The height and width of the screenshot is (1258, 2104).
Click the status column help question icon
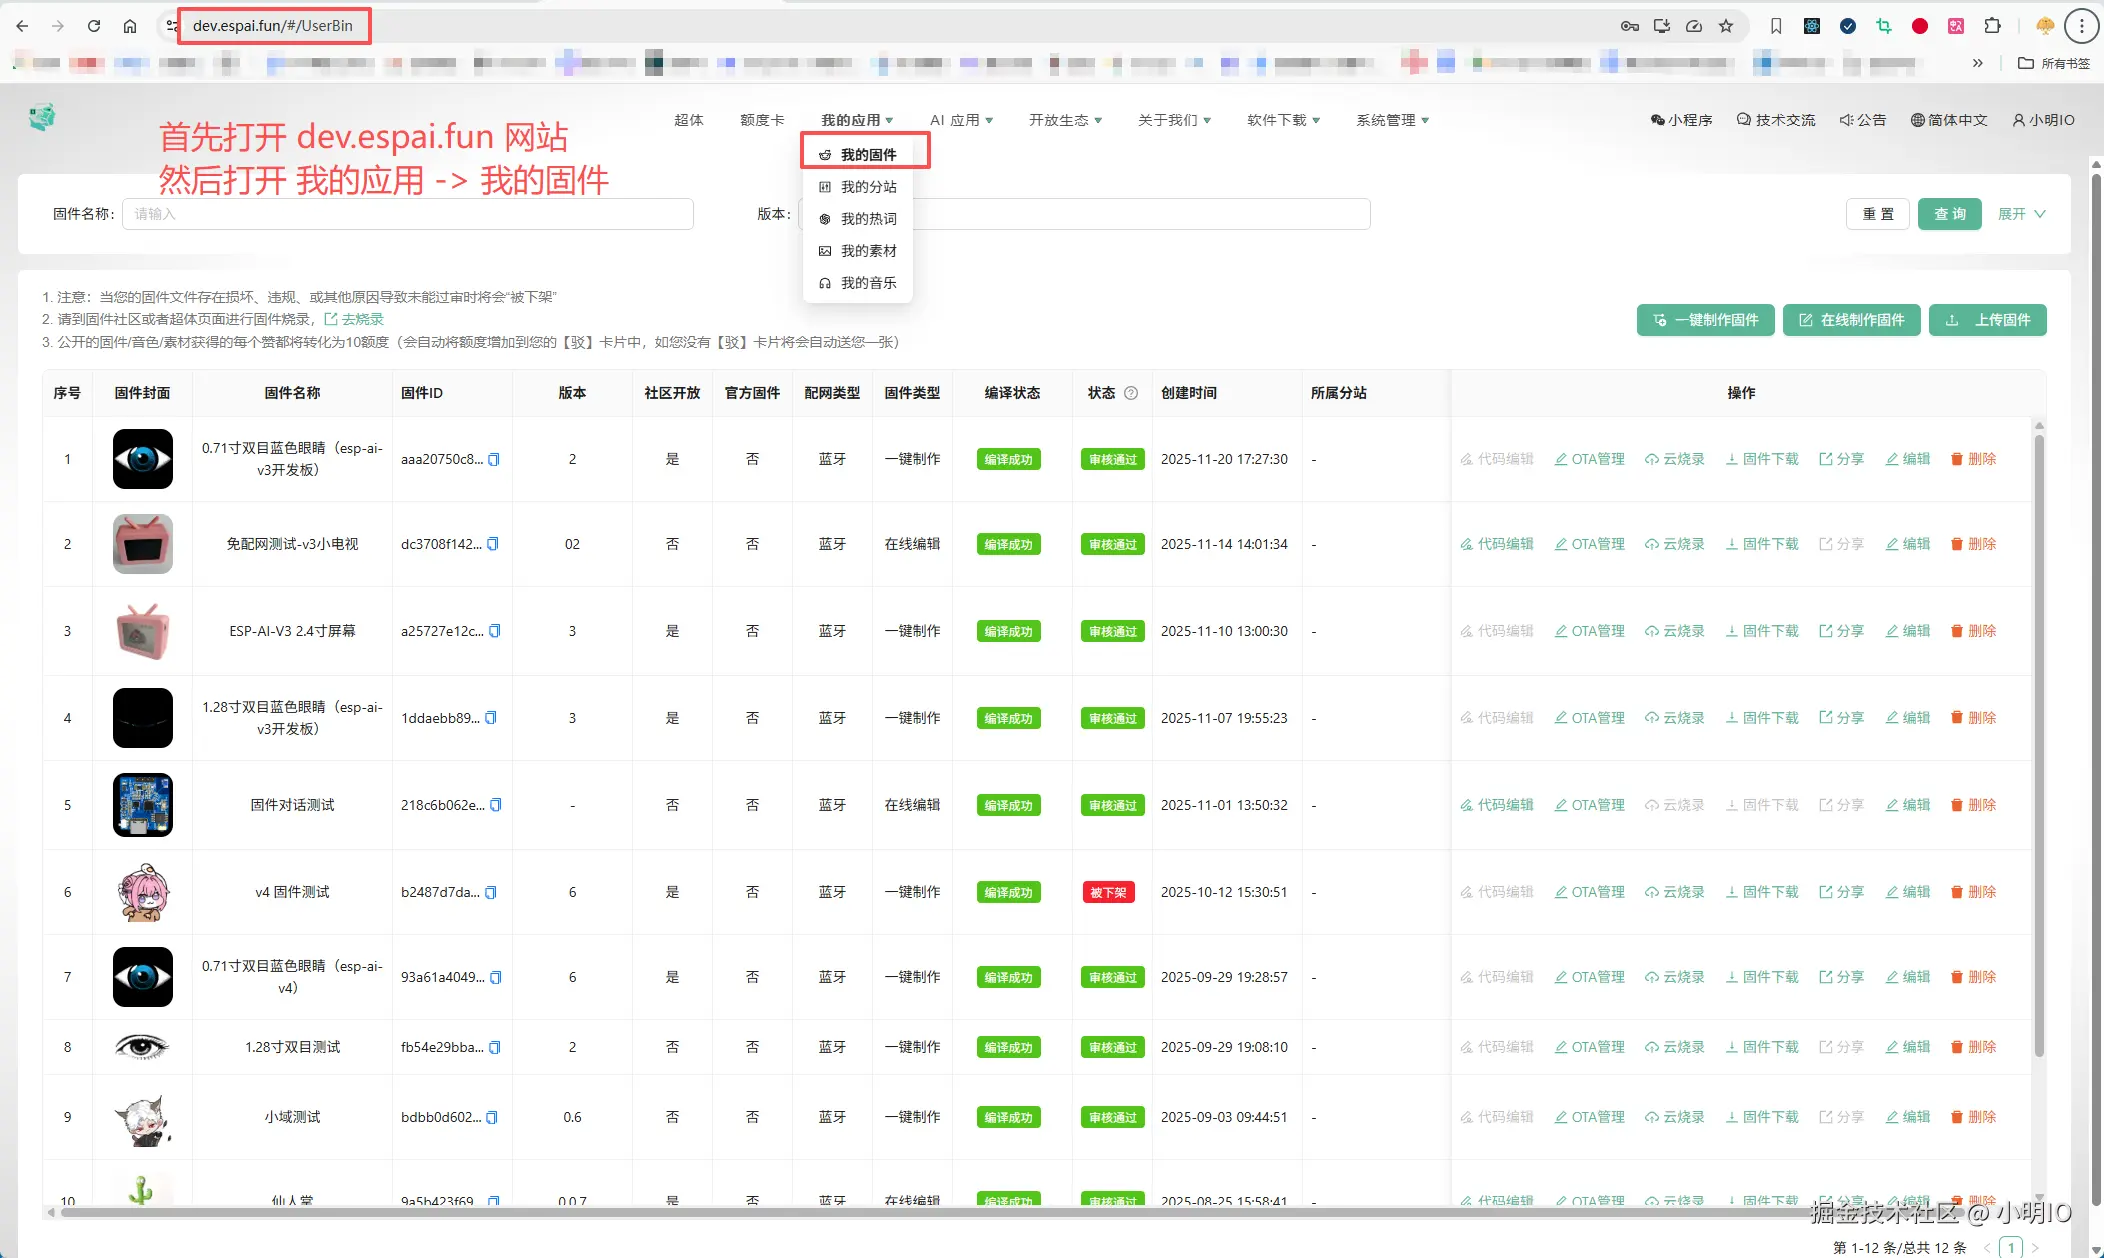click(x=1131, y=393)
